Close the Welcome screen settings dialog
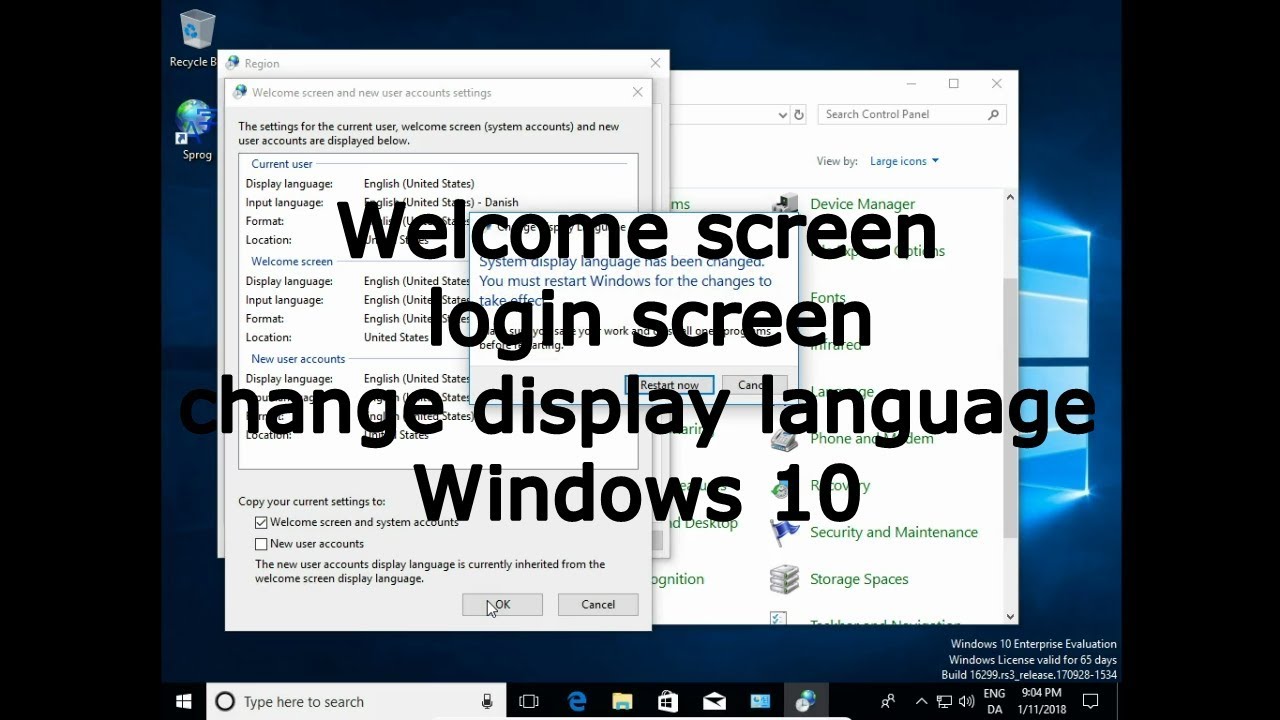This screenshot has width=1280, height=720. [x=638, y=92]
